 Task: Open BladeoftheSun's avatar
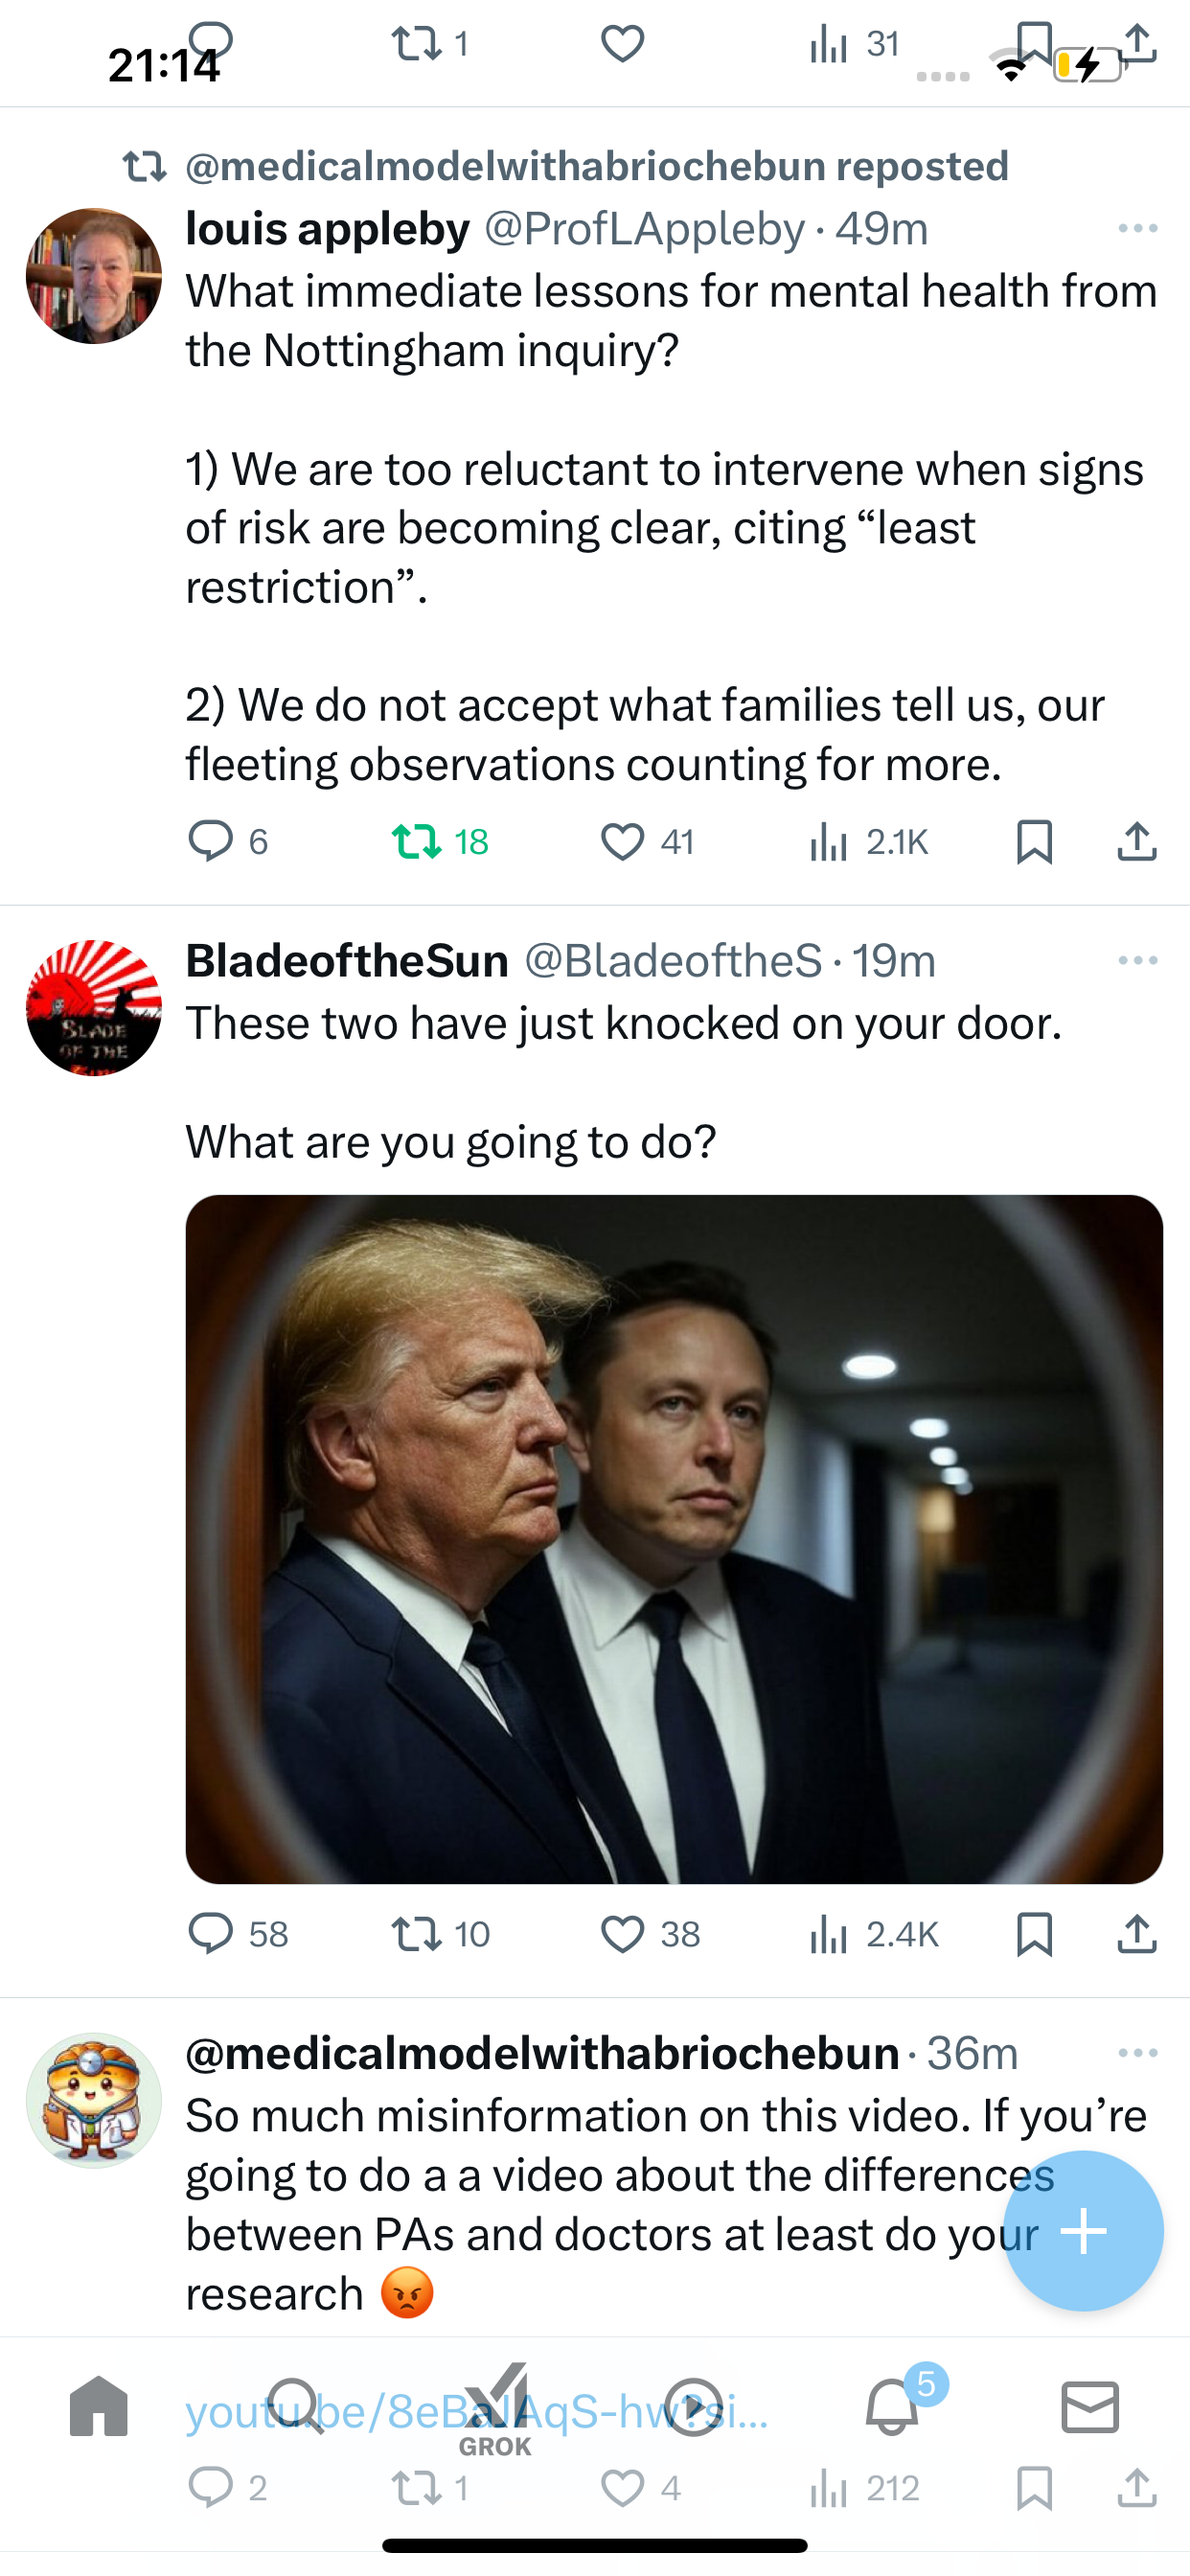coord(94,1008)
